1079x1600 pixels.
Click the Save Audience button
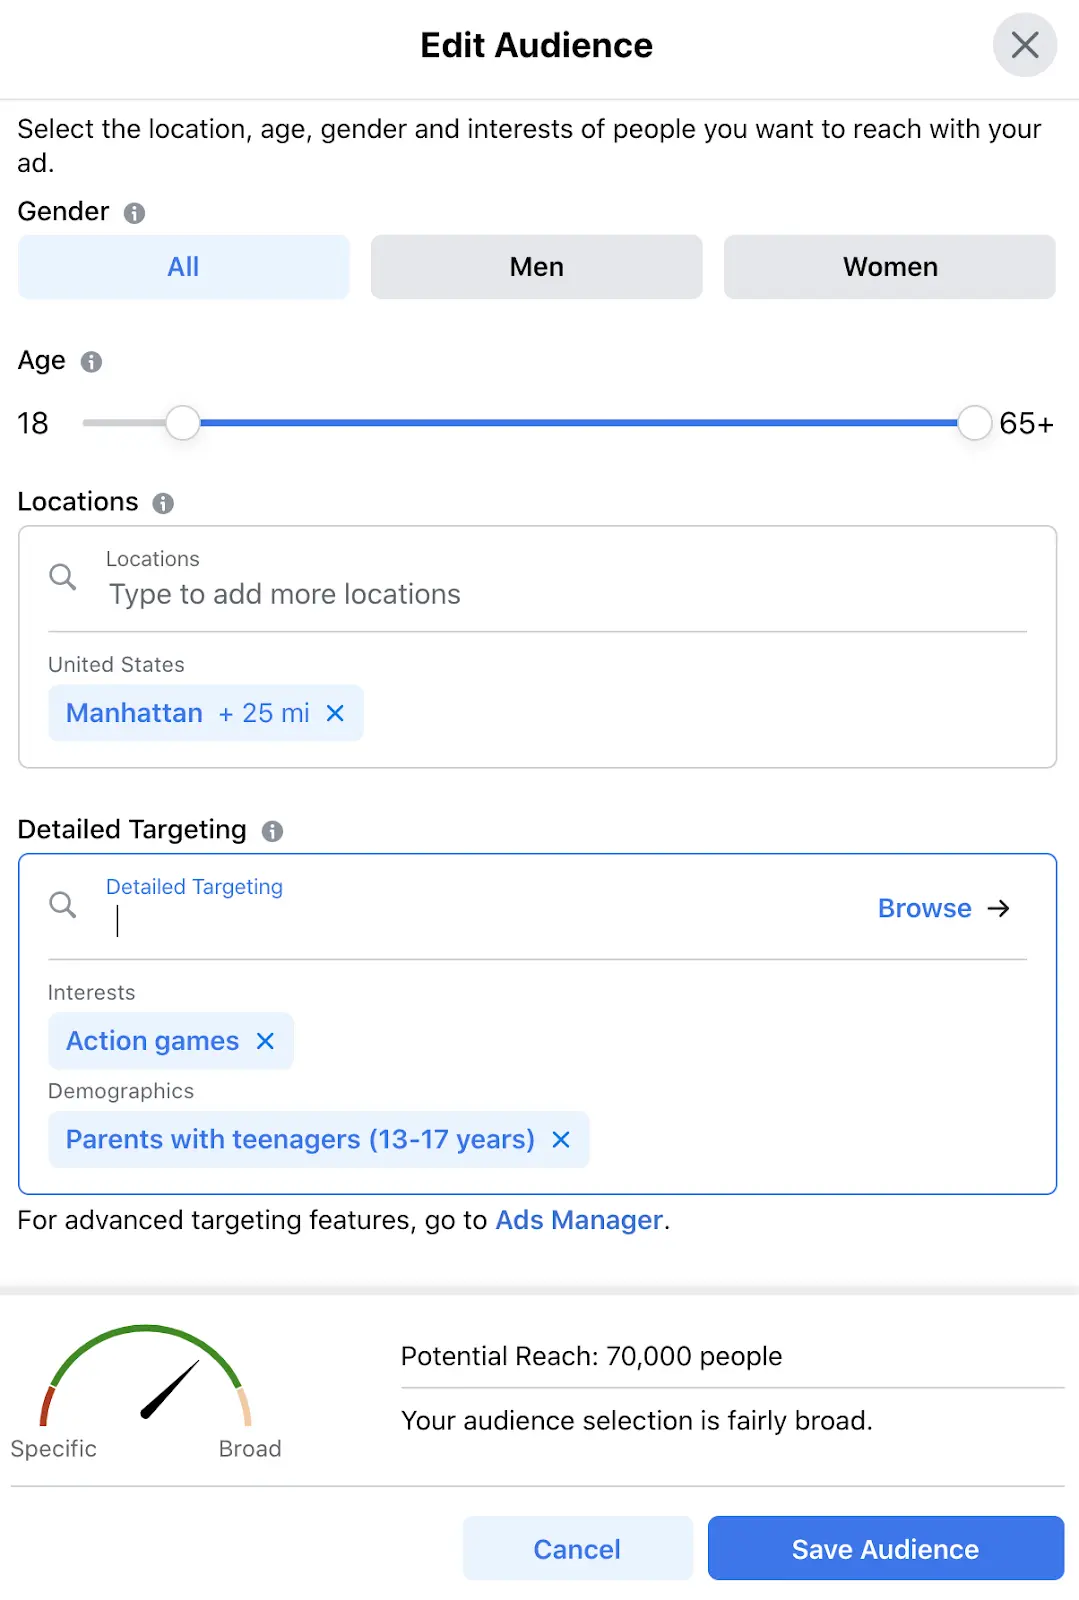tap(886, 1548)
